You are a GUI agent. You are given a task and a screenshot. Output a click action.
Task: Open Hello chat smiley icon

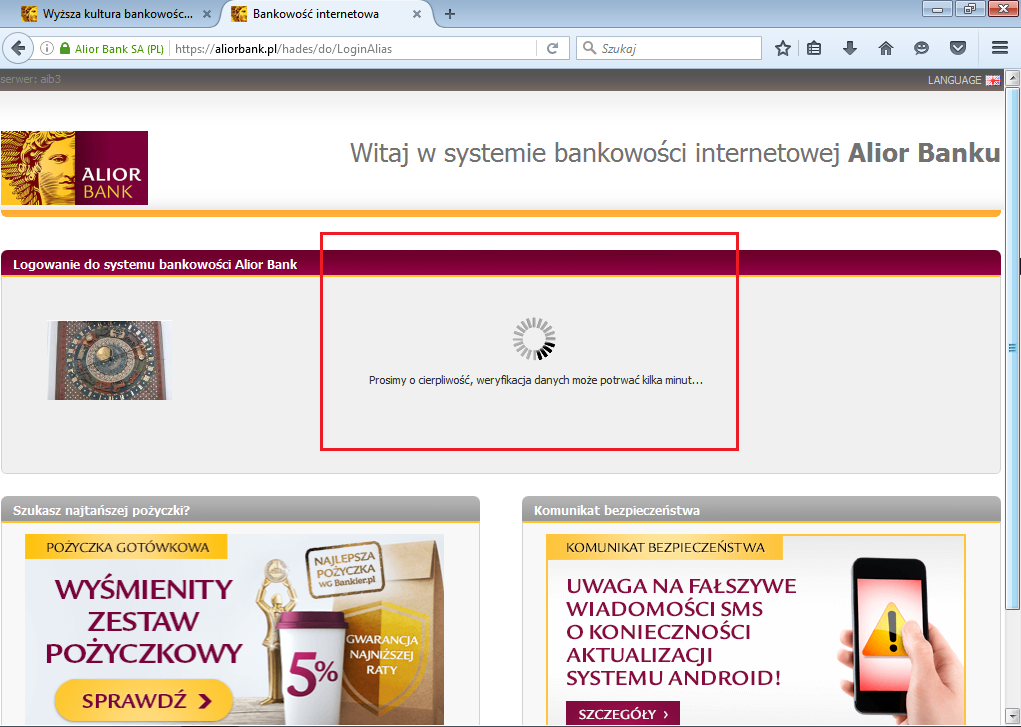pyautogui.click(x=921, y=48)
